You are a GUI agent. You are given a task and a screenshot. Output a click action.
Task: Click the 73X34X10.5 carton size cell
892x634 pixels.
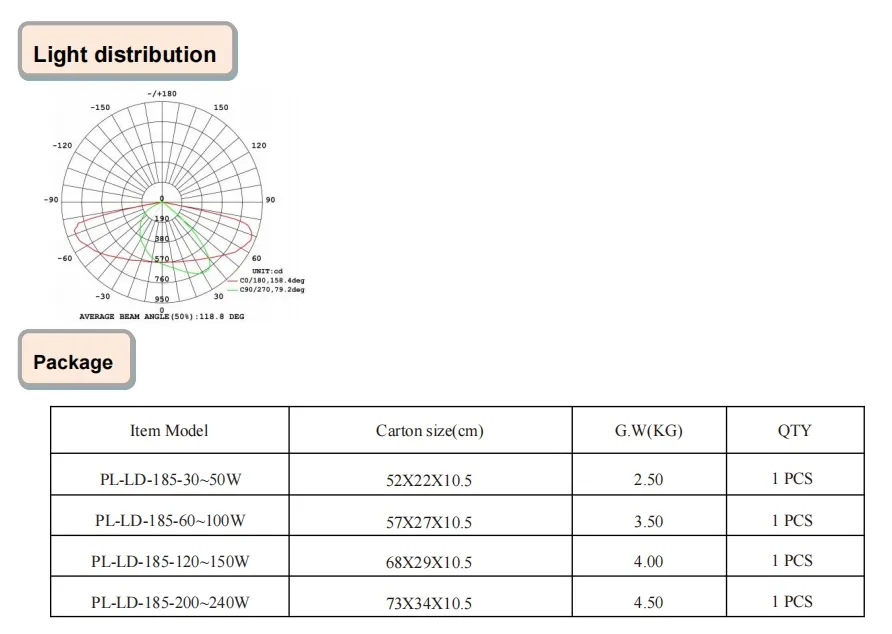(429, 604)
